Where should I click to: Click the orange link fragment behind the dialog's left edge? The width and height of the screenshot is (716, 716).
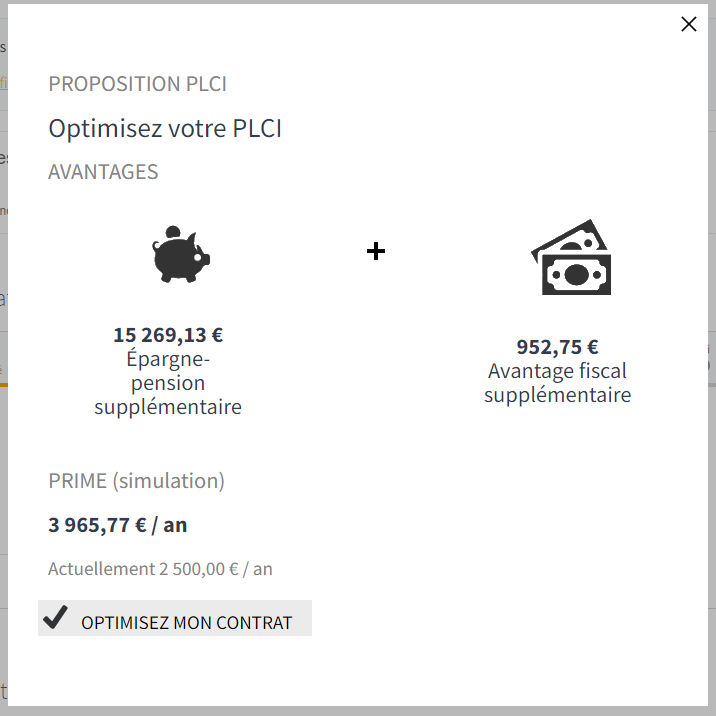click(3, 84)
